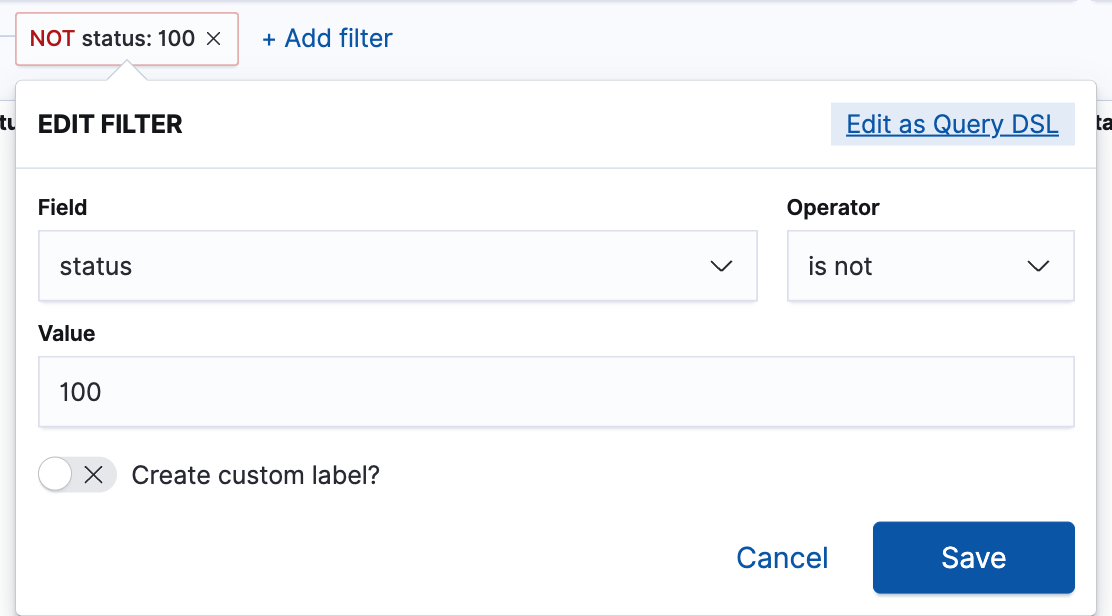This screenshot has width=1112, height=616.
Task: Click the X mark inside the custom label switch
Action: pyautogui.click(x=94, y=475)
